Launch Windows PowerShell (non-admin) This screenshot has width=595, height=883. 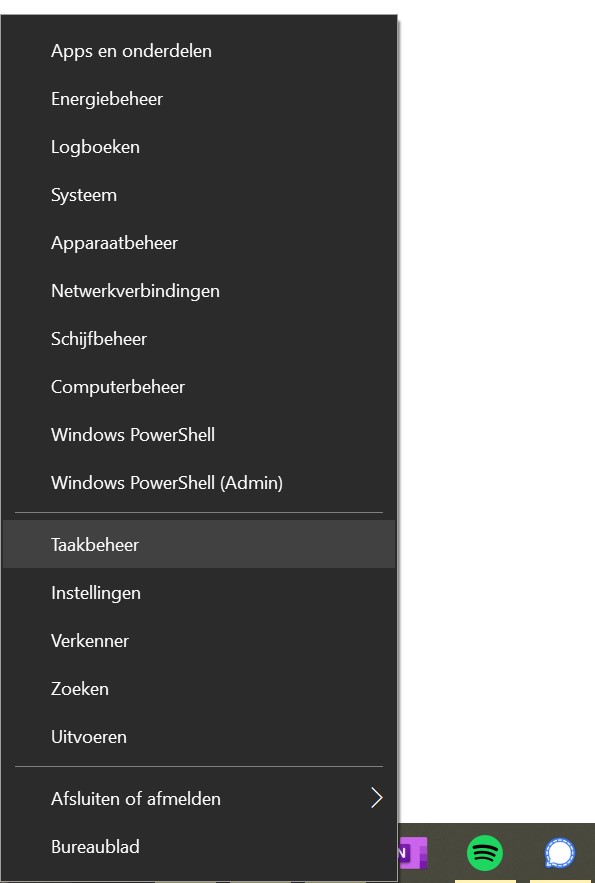(199, 435)
